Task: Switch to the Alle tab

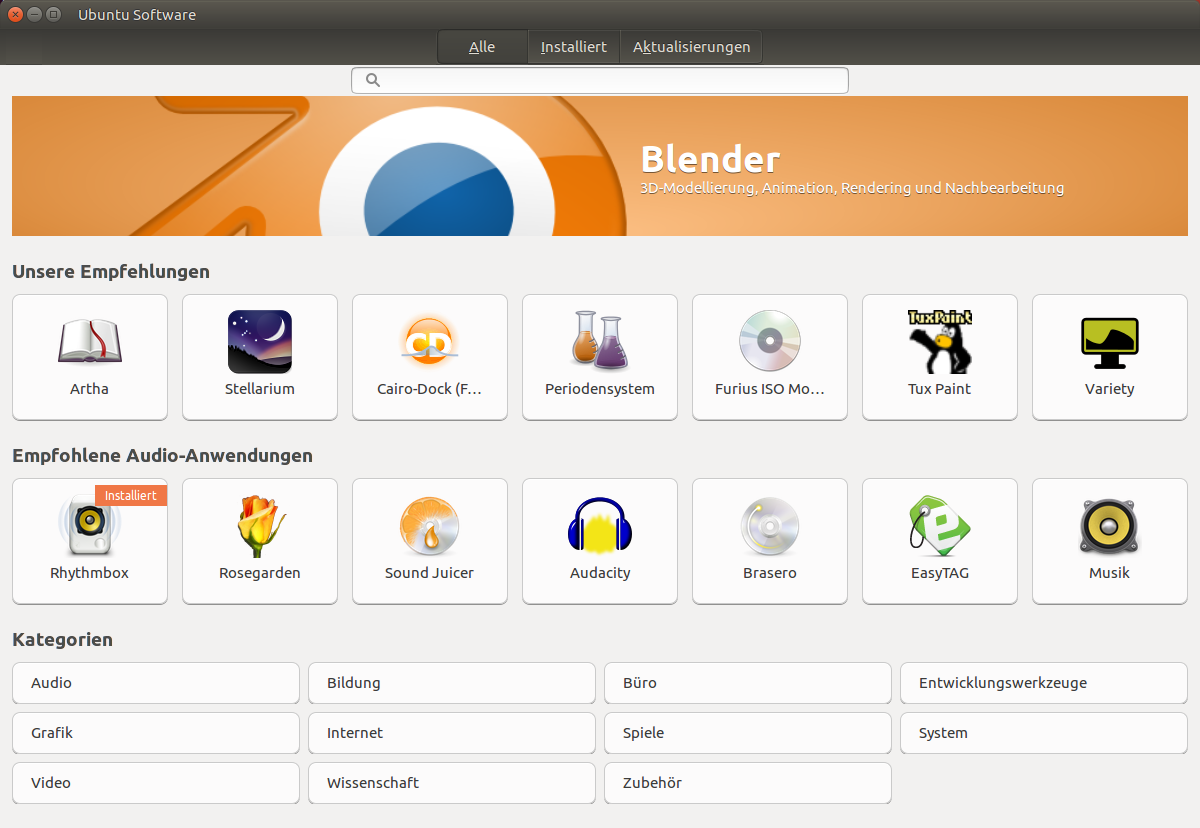Action: [x=482, y=47]
